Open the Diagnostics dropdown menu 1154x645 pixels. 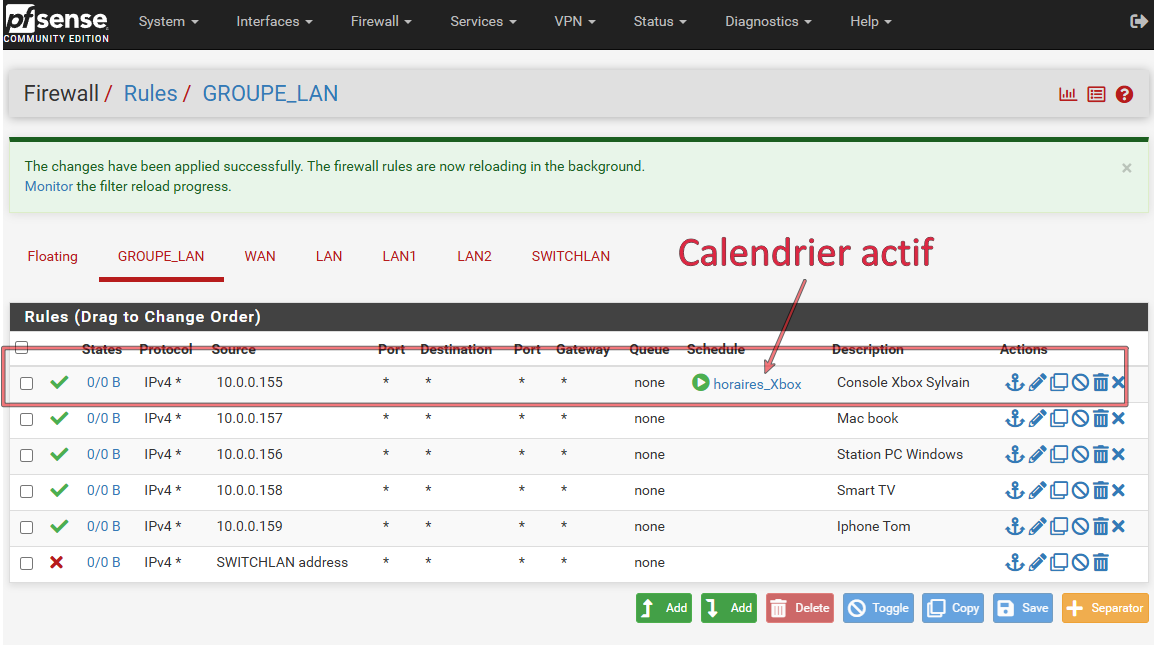pyautogui.click(x=768, y=21)
